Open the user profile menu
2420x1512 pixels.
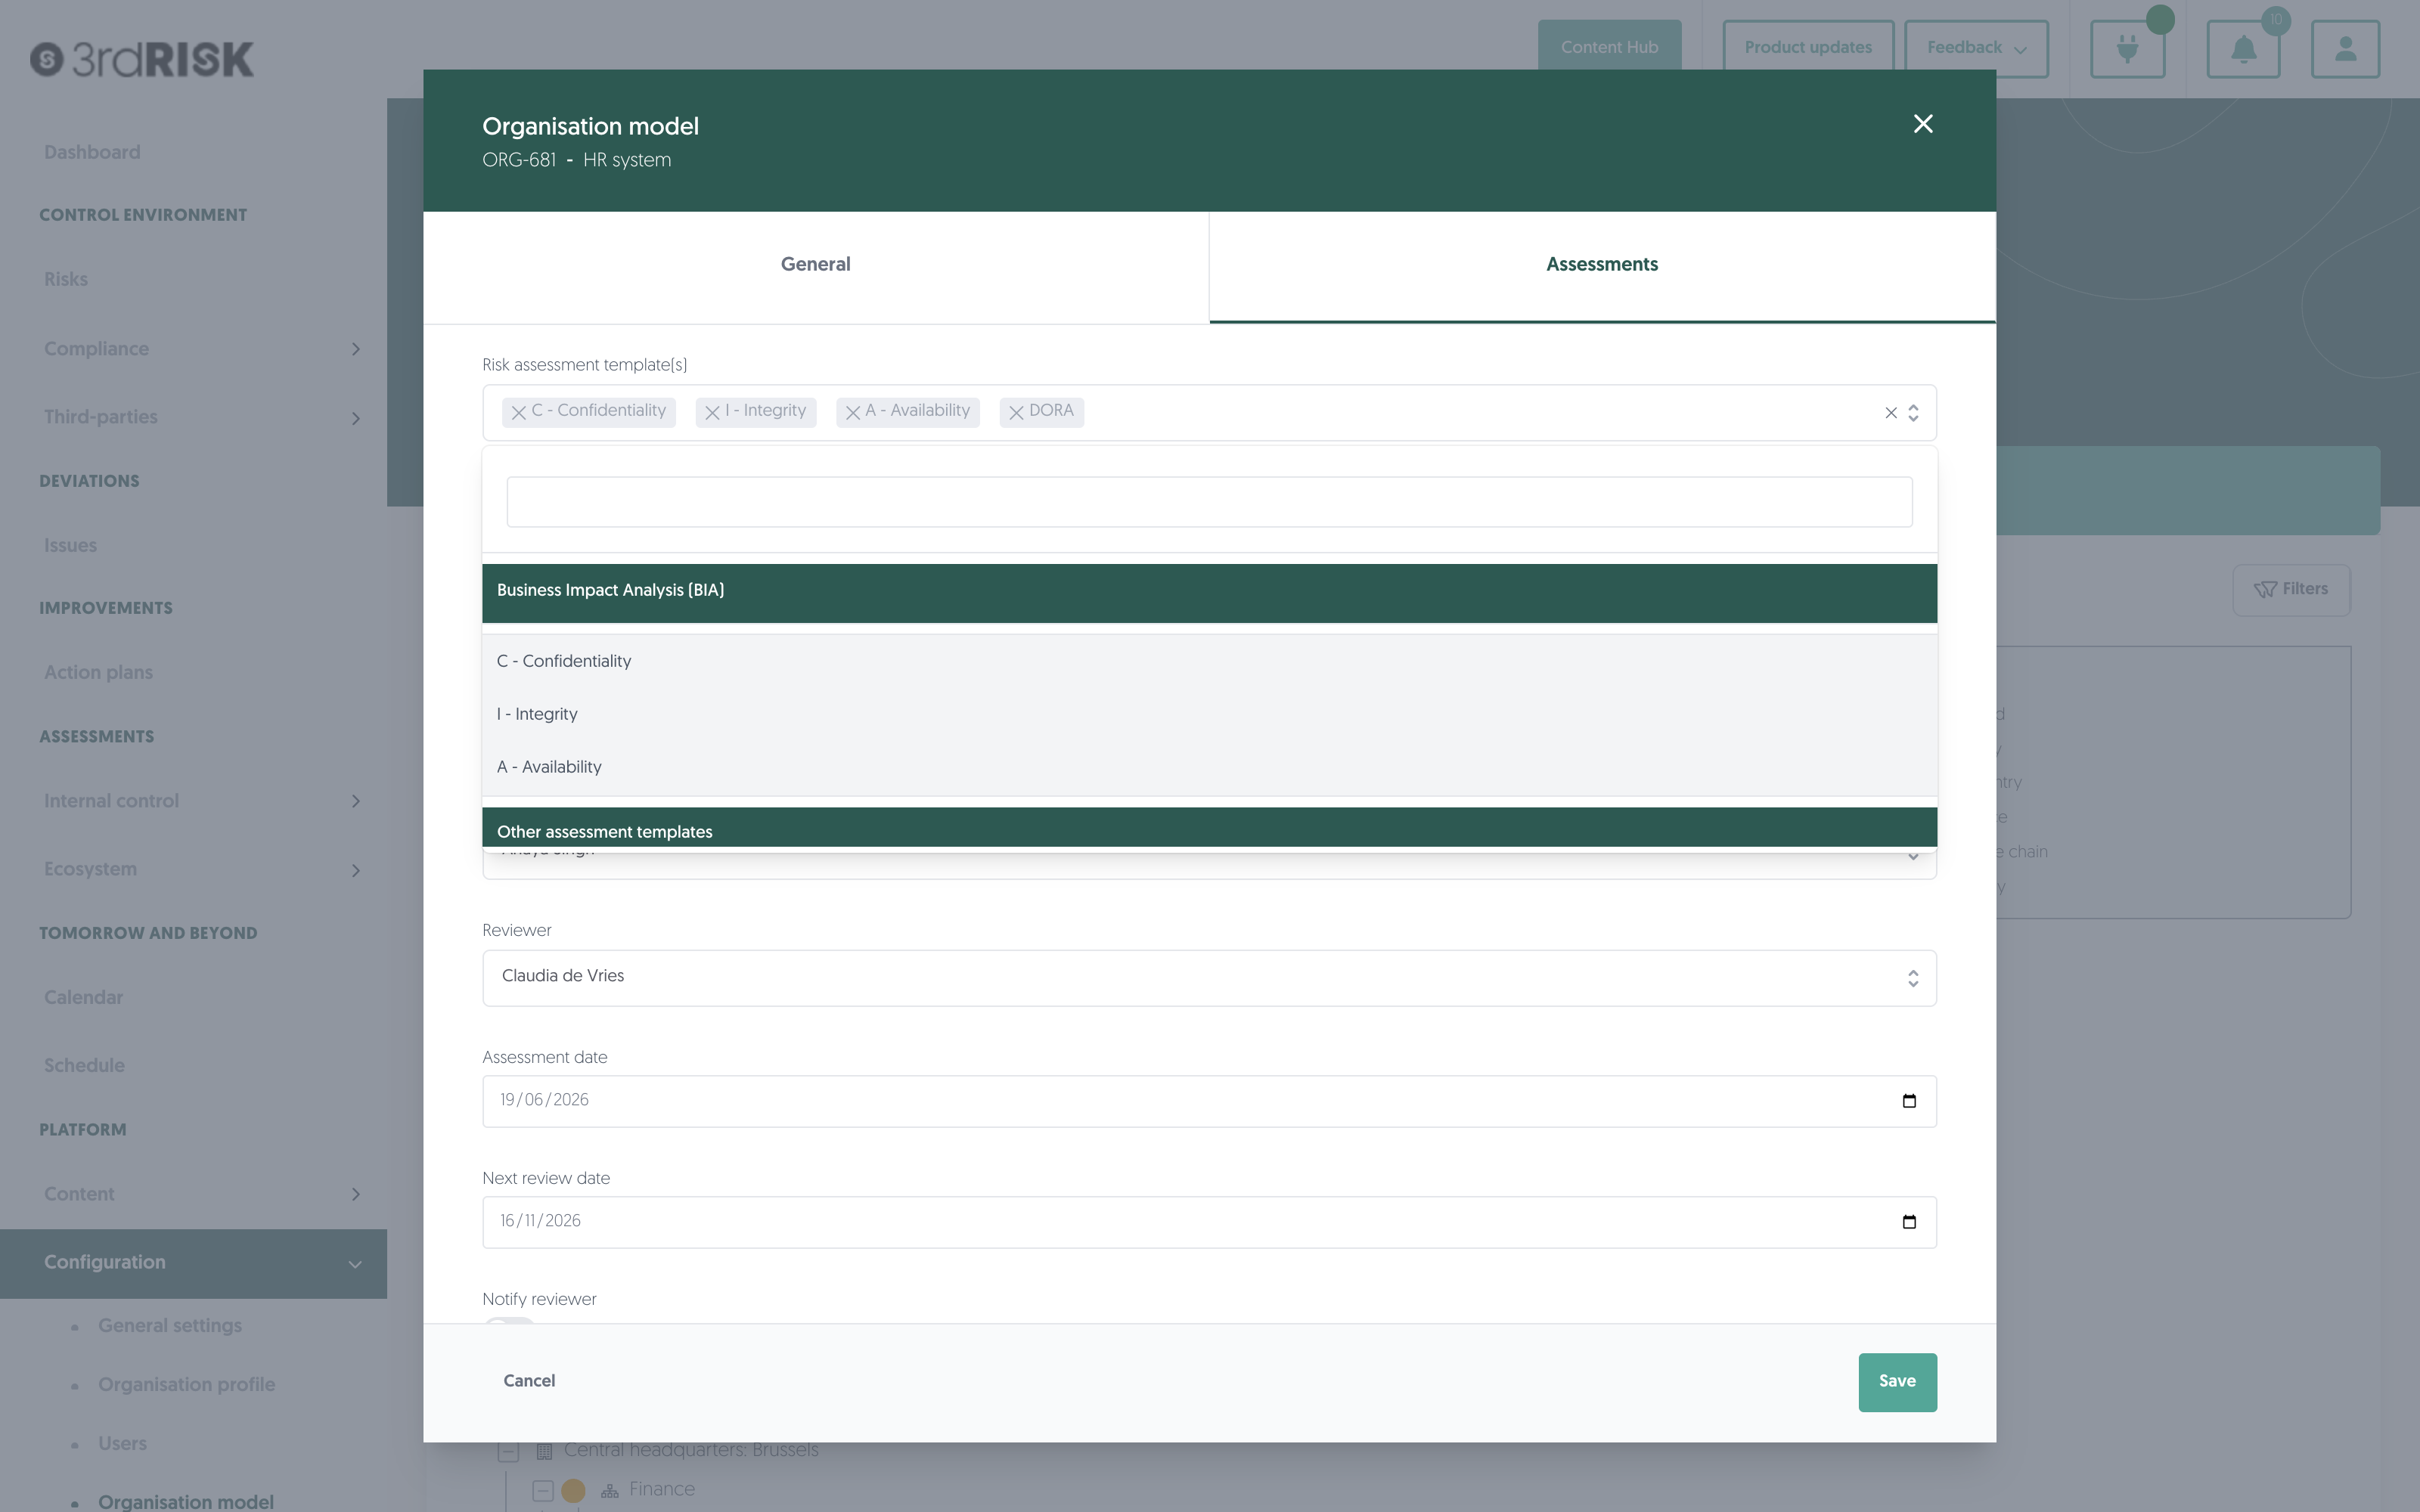(x=2345, y=49)
